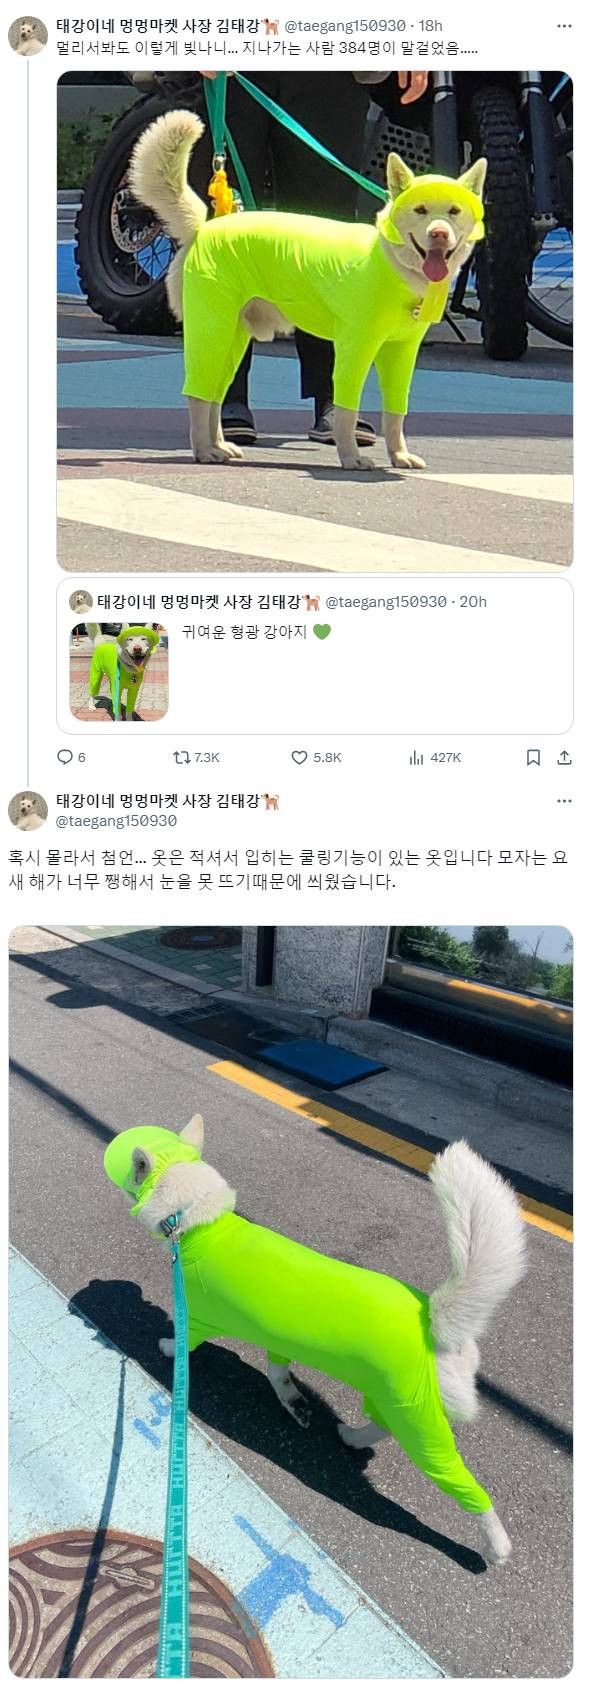
Task: Open the quoted tweet text 귀여운 형광 강아지
Action: (x=245, y=632)
